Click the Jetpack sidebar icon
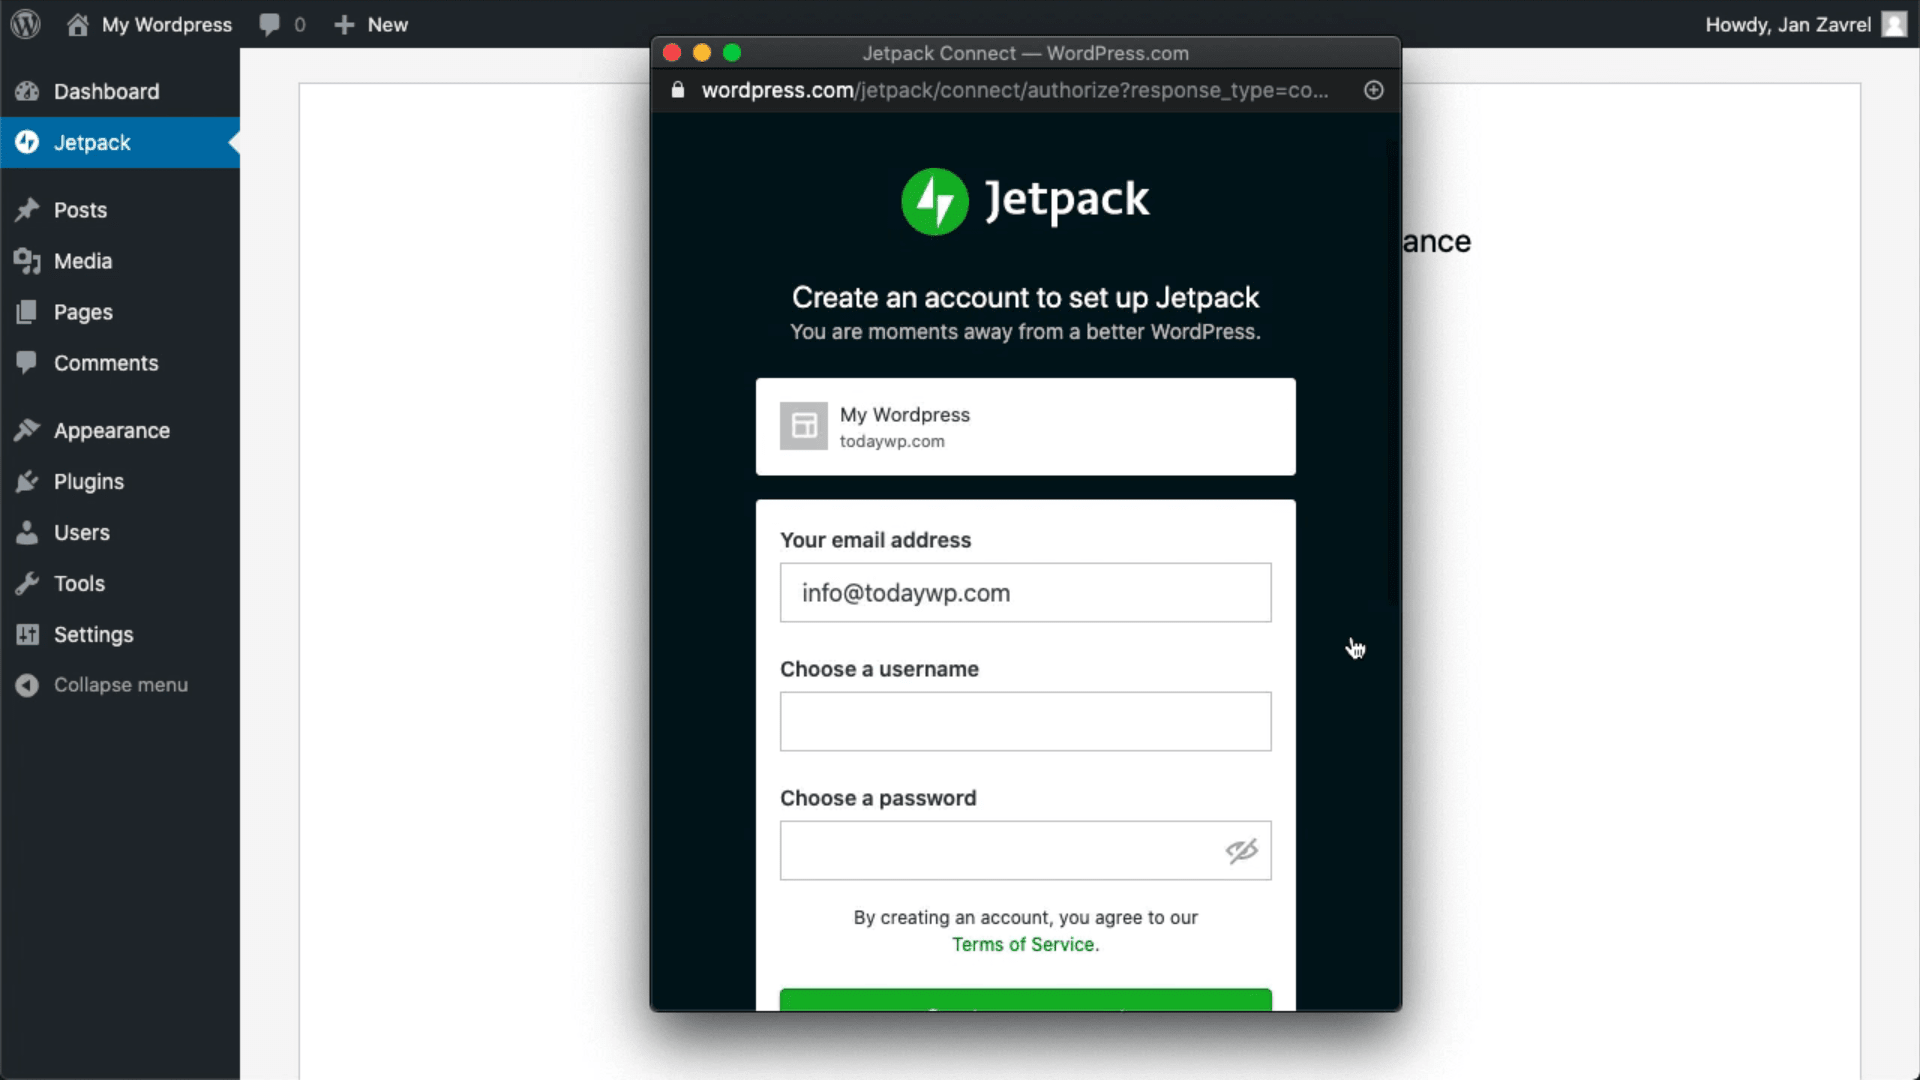The image size is (1920, 1080). (27, 142)
